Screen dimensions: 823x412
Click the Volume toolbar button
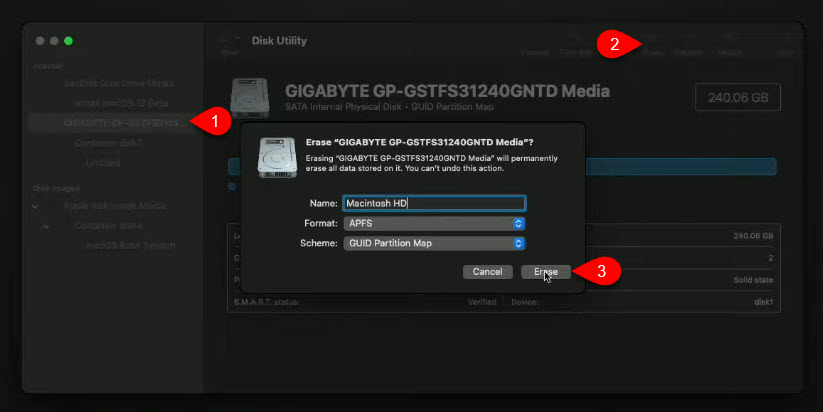click(x=534, y=52)
